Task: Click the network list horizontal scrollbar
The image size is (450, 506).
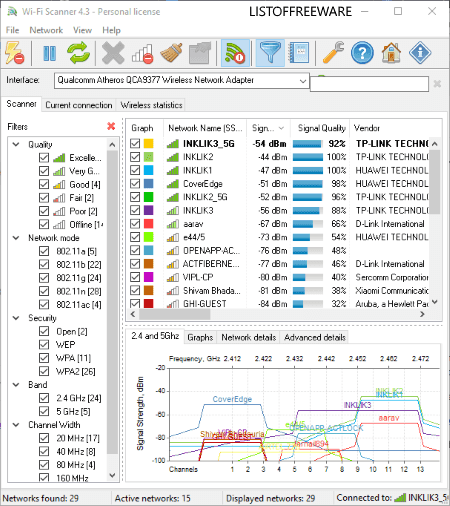Action: [x=175, y=314]
